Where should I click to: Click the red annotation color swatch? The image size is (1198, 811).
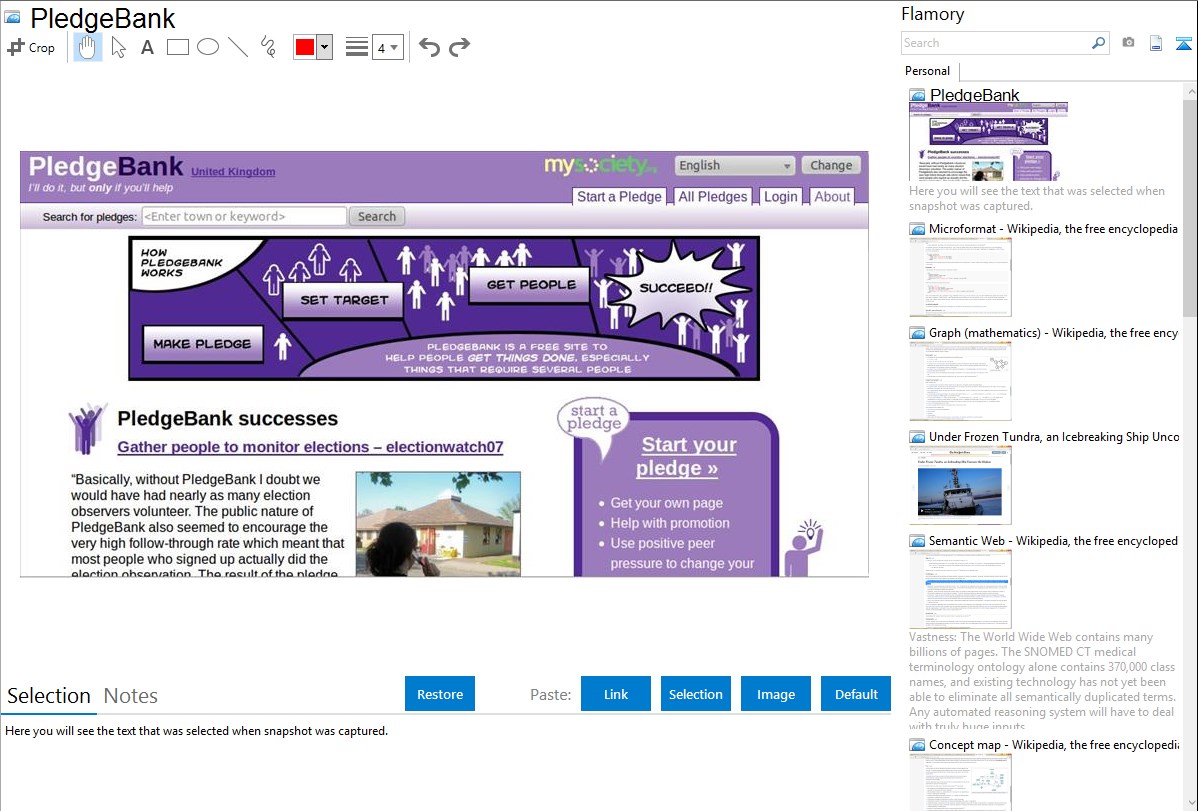point(305,47)
